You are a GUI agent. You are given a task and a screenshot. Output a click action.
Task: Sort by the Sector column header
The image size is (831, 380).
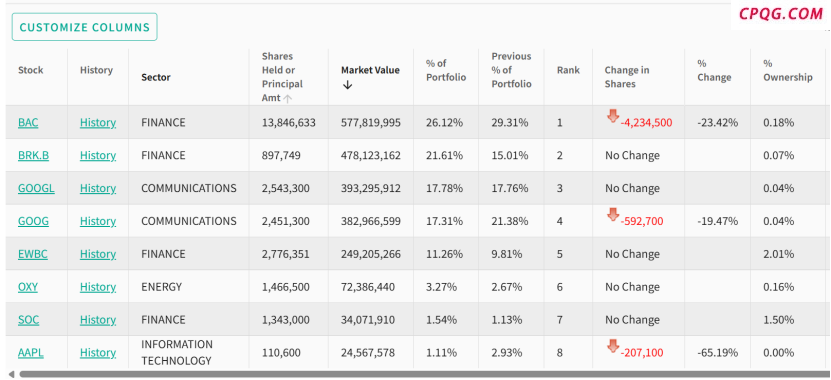click(156, 77)
